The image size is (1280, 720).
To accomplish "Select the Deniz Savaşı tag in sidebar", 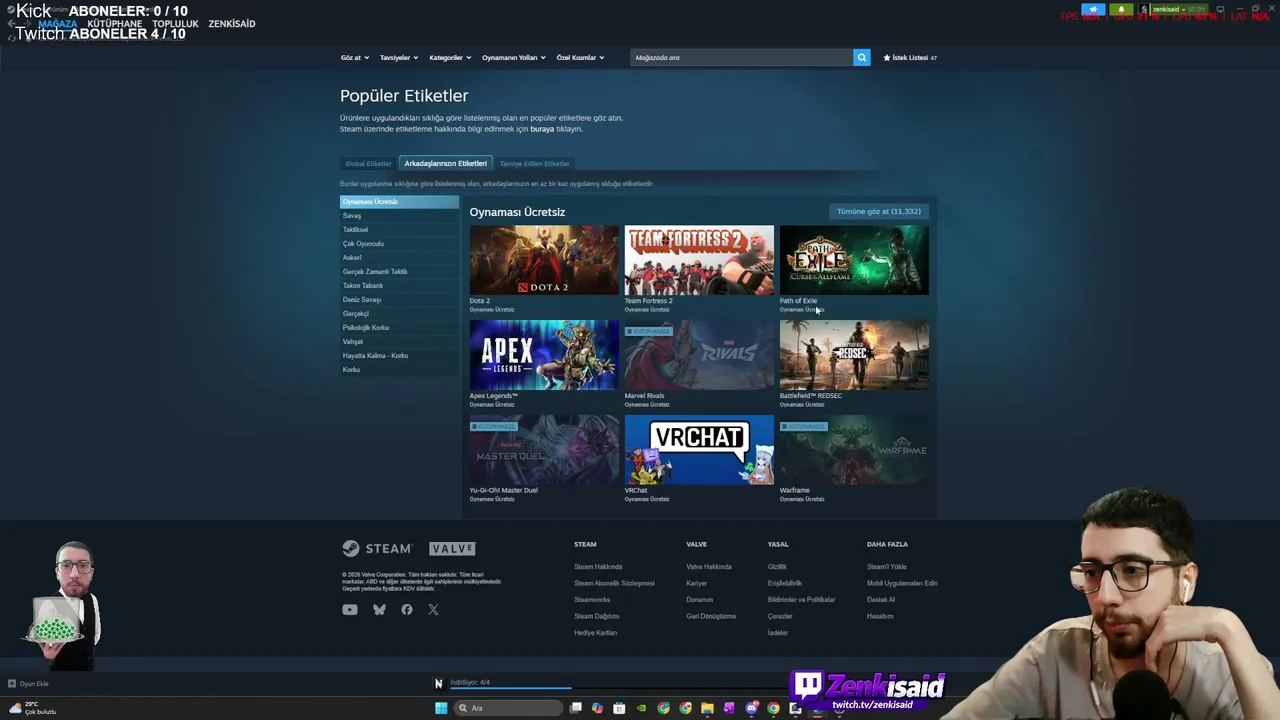I will 399,300.
